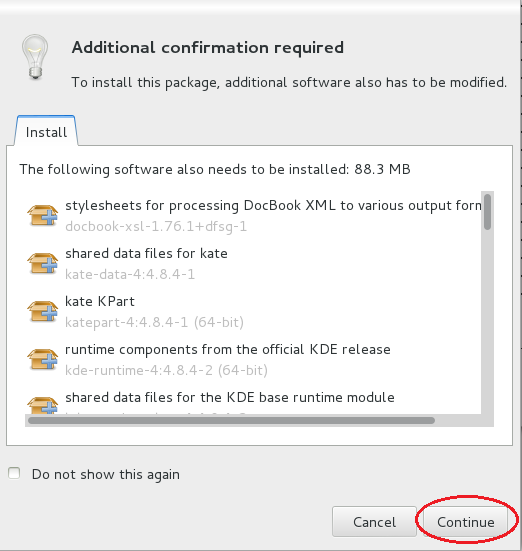The width and height of the screenshot is (522, 551).
Task: Click the lightbulb hint icon
Action: pyautogui.click(x=35, y=57)
